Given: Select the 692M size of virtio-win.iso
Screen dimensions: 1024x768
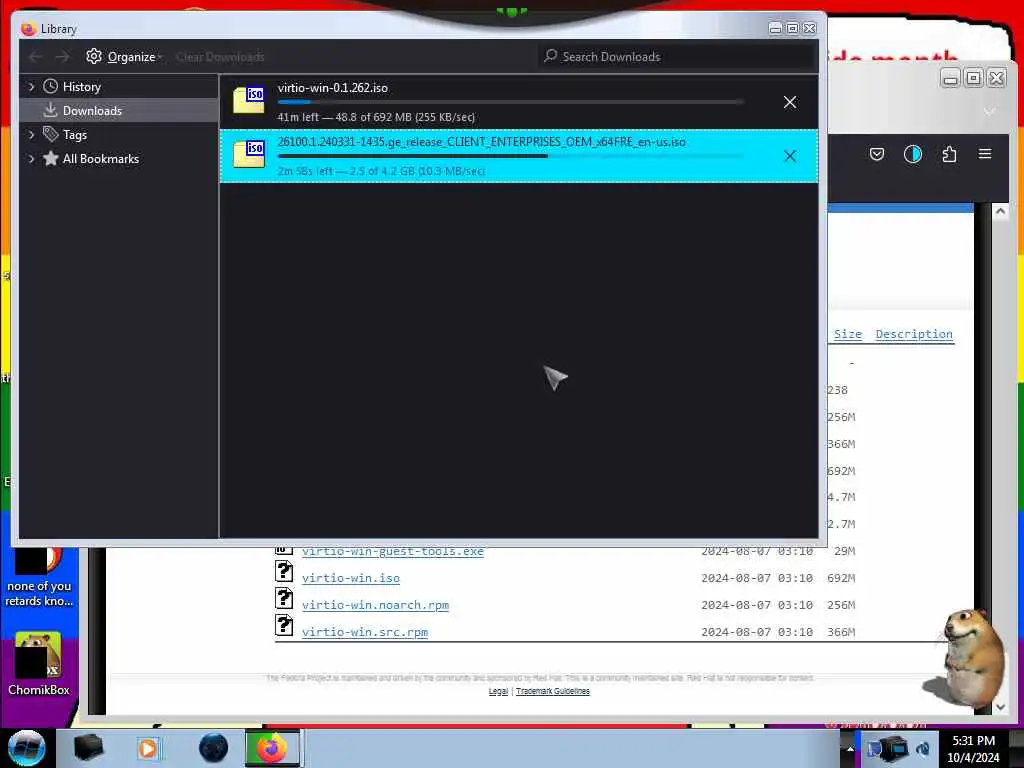Looking at the screenshot, I should coord(840,578).
